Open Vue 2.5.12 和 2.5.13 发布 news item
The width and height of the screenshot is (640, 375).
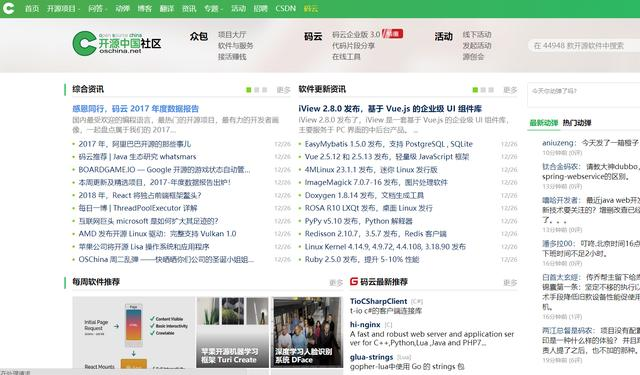point(387,157)
